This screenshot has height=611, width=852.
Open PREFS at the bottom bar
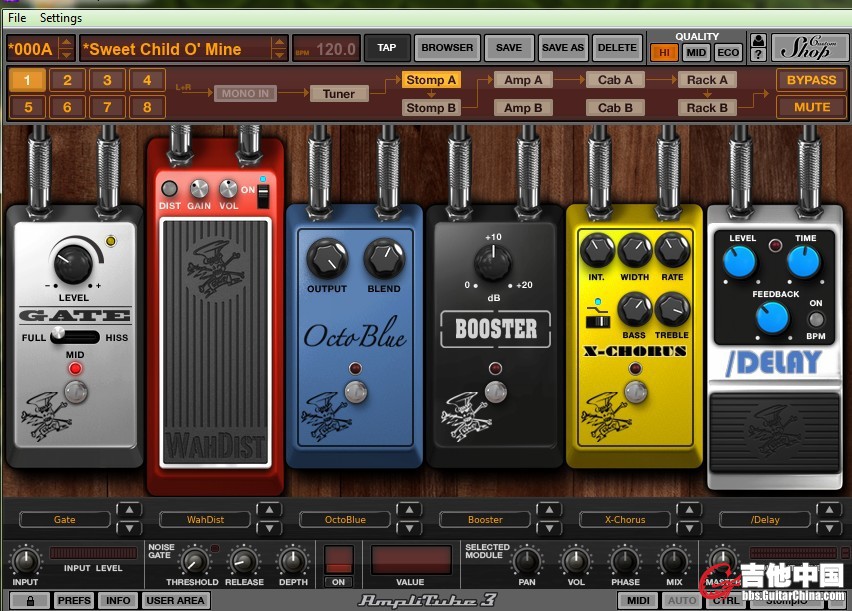[x=74, y=601]
